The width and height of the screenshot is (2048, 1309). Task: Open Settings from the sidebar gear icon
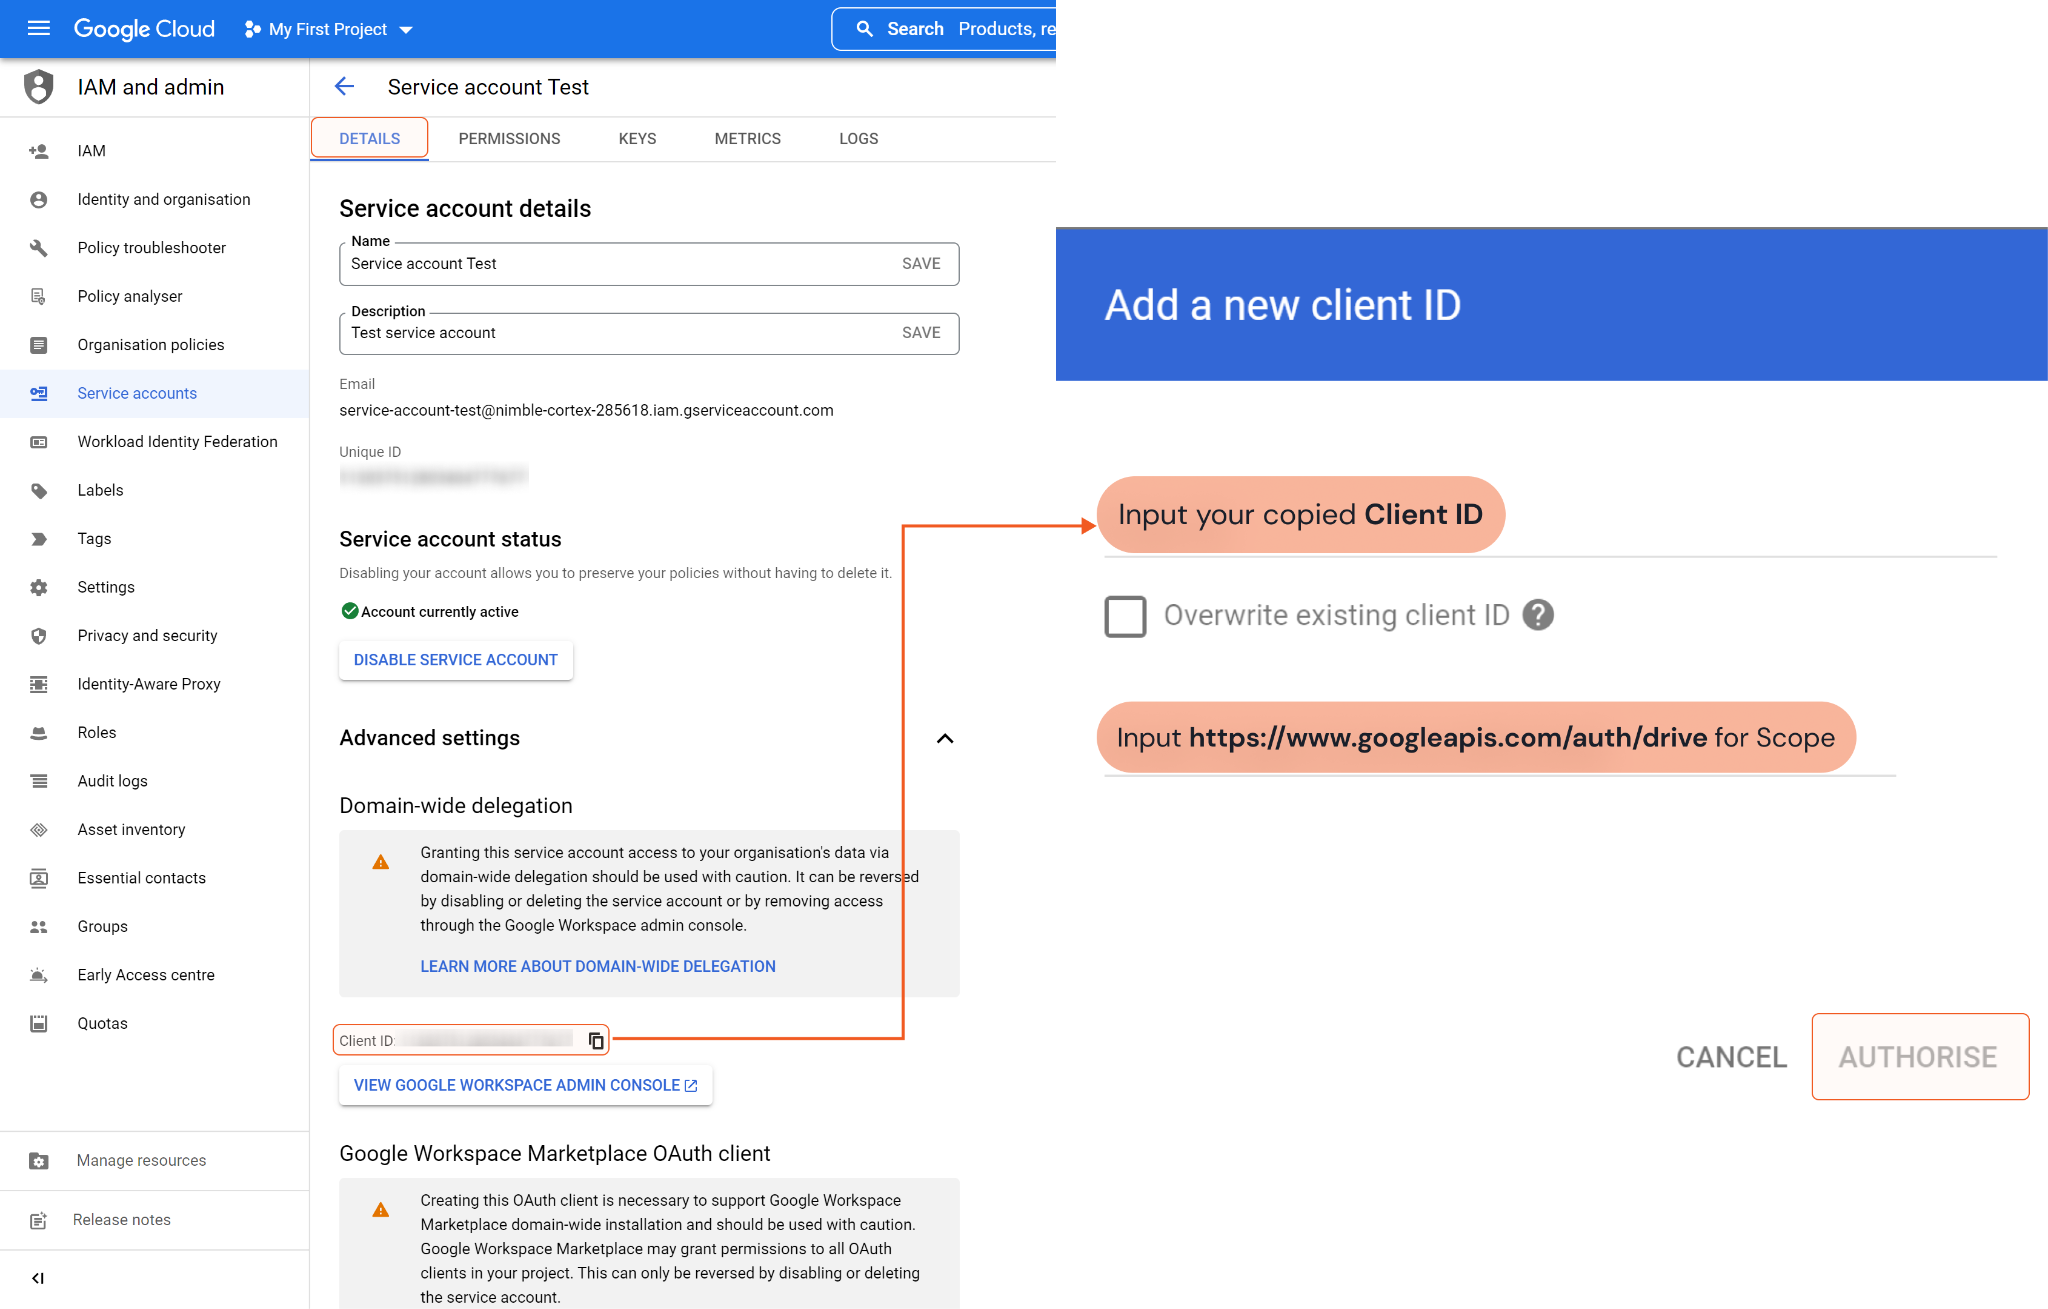[39, 587]
